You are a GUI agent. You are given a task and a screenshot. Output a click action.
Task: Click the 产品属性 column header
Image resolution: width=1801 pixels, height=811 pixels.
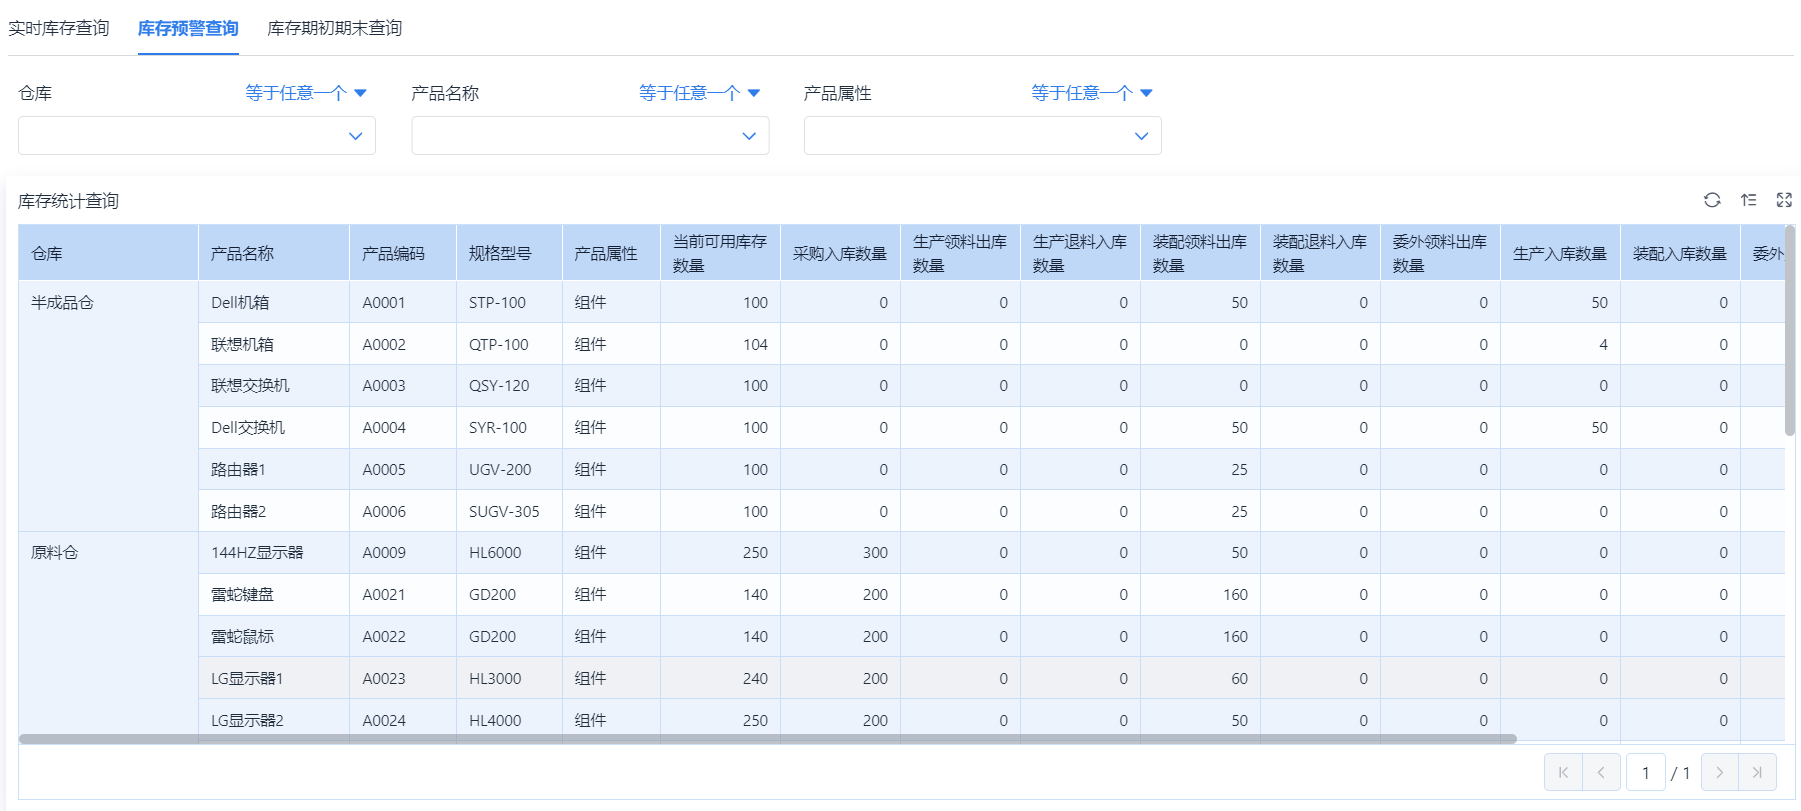[611, 253]
